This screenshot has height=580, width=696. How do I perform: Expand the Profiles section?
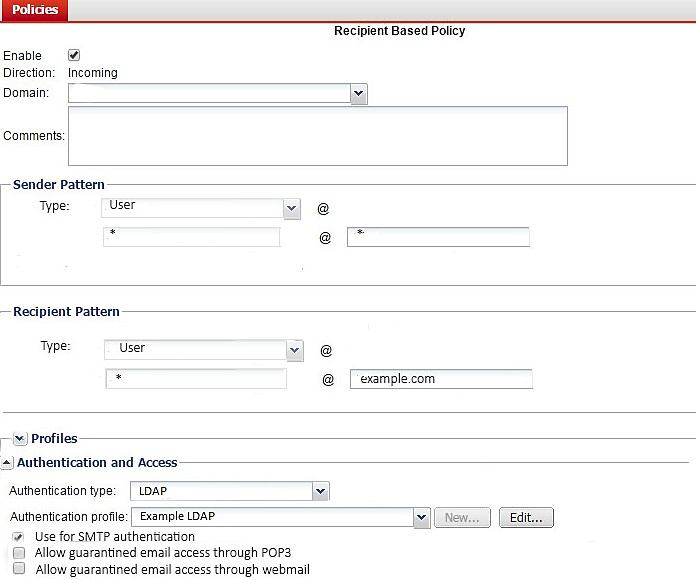[20, 439]
